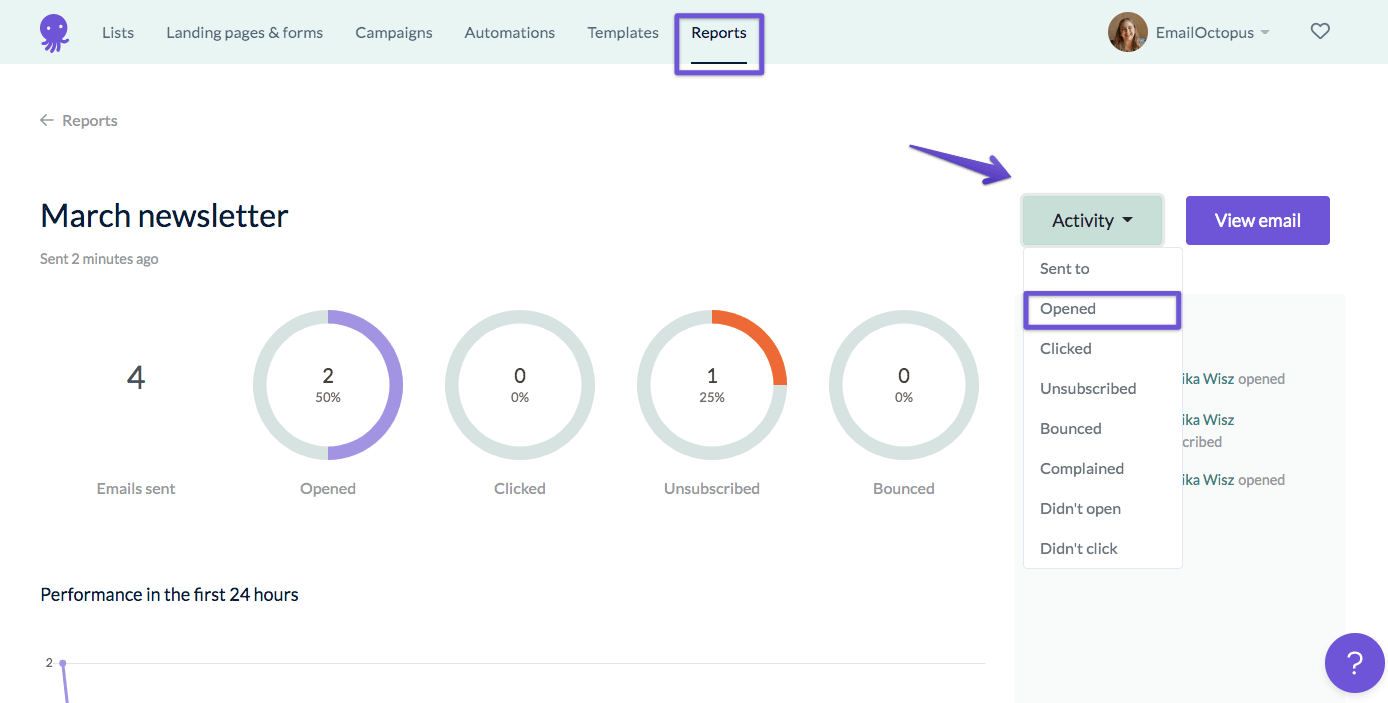Go back to Reports via the arrow link
The height and width of the screenshot is (703, 1388).
[x=78, y=121]
